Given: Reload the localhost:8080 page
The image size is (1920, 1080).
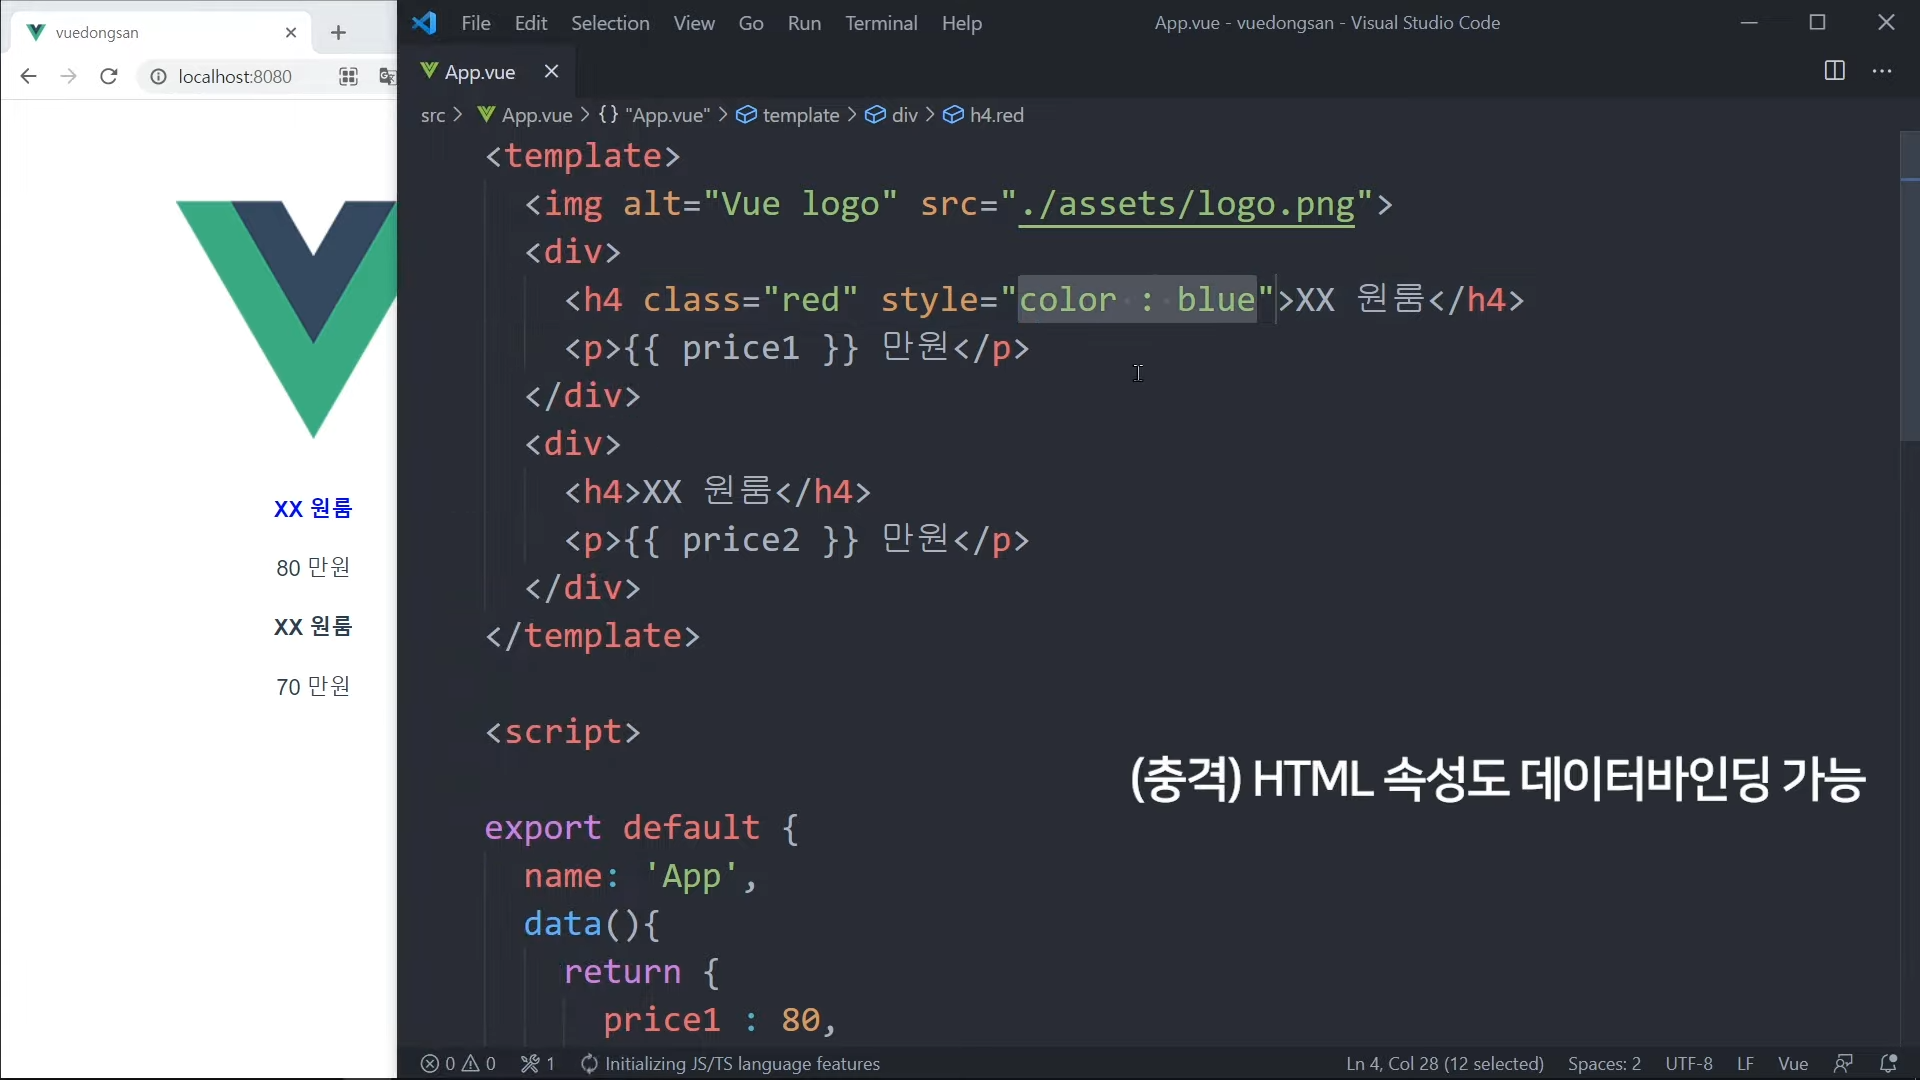Looking at the screenshot, I should coord(109,76).
